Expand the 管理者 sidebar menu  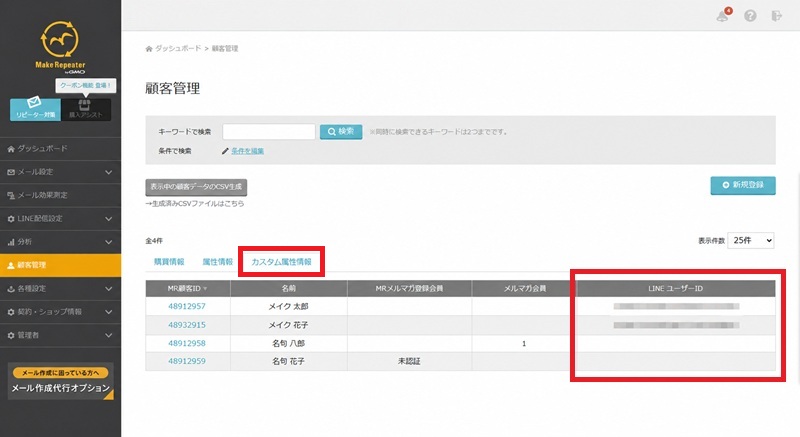click(x=60, y=335)
